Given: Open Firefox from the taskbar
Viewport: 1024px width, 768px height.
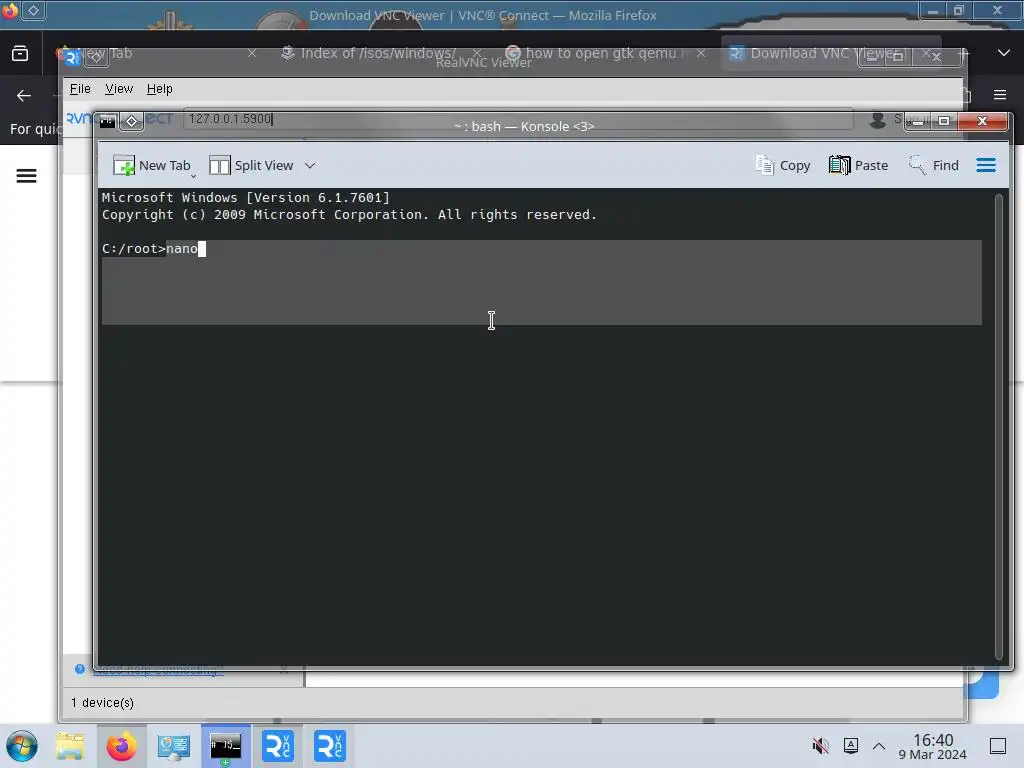Looking at the screenshot, I should pos(121,746).
